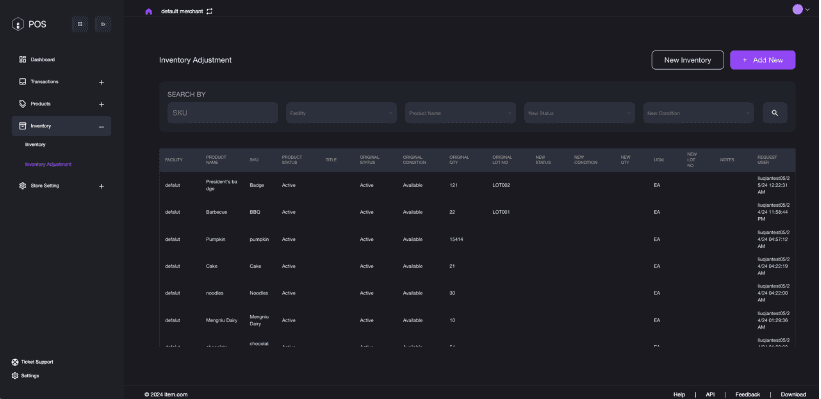The width and height of the screenshot is (821, 399).
Task: Open the Help link in the footer
Action: point(679,394)
